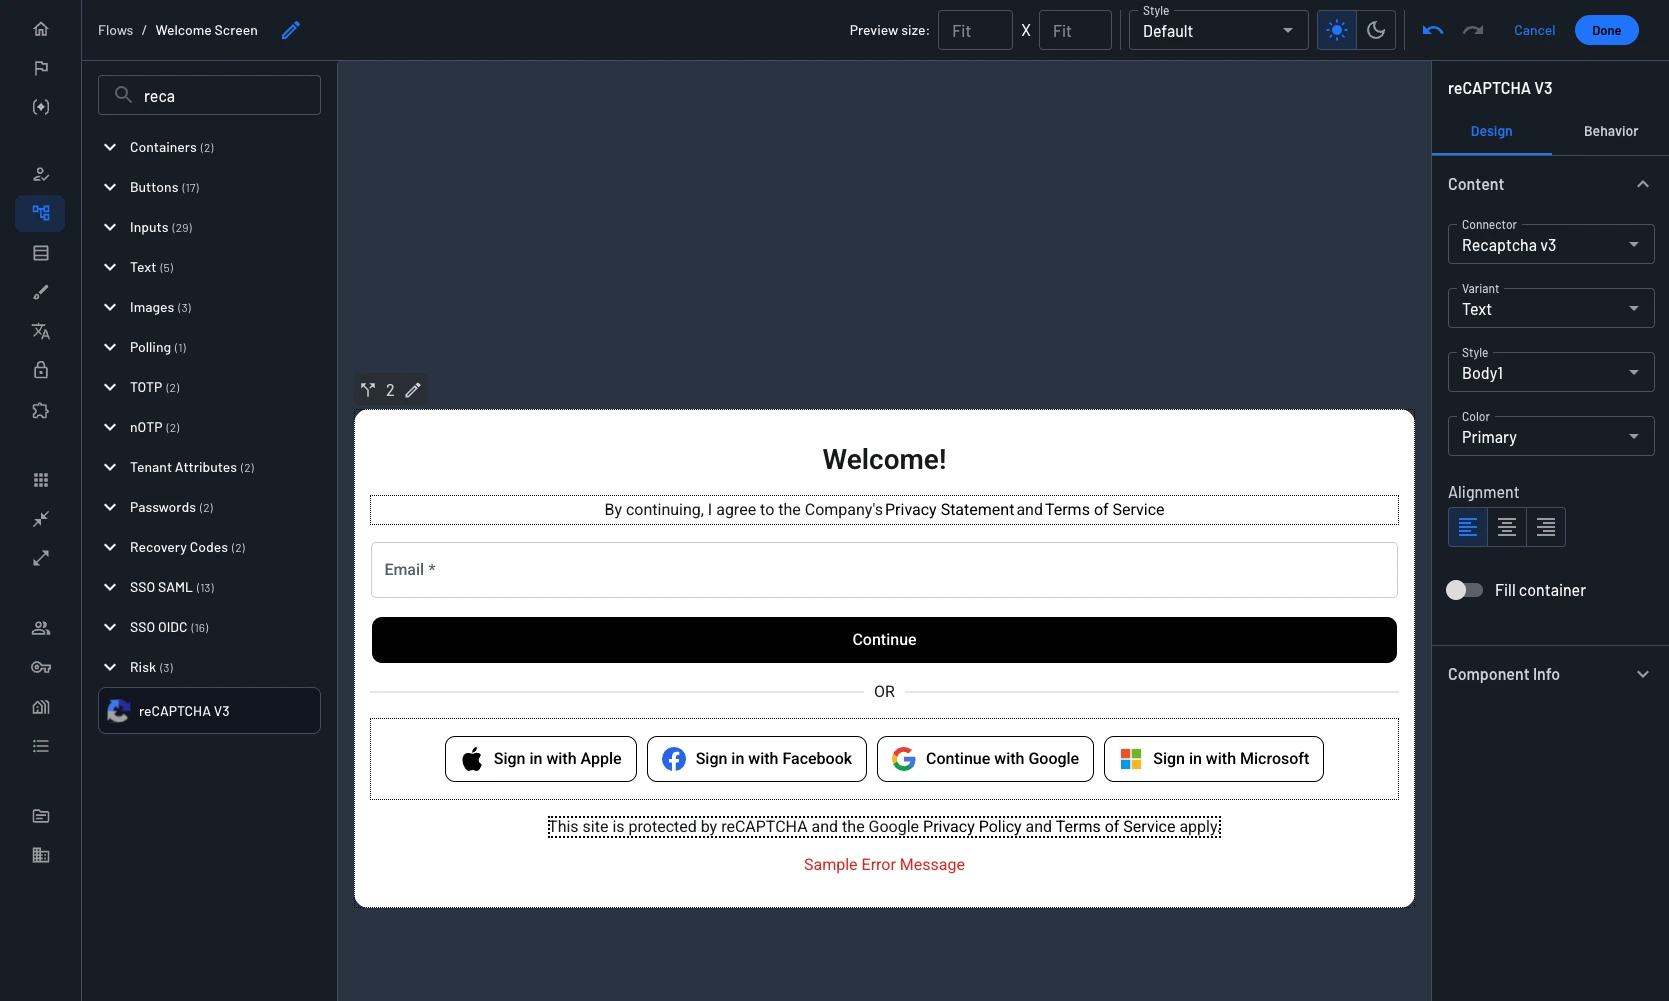
Task: Select light mode with the sun icon
Action: pyautogui.click(x=1336, y=30)
